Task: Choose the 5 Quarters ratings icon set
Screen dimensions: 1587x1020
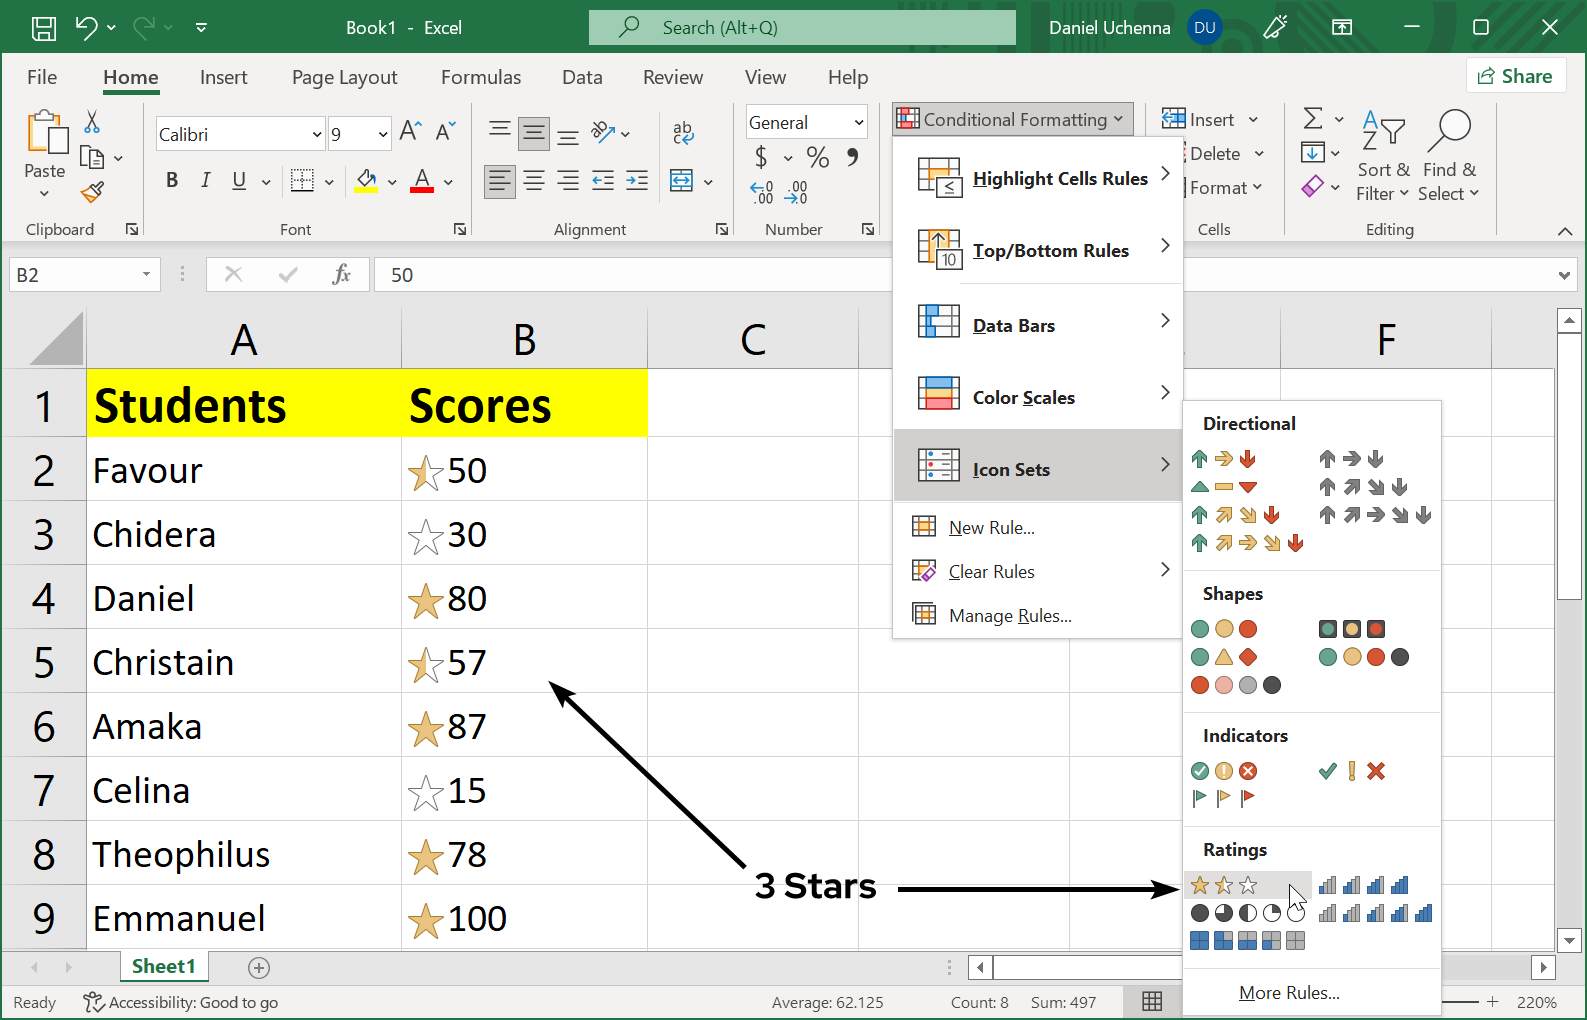Action: (1248, 913)
